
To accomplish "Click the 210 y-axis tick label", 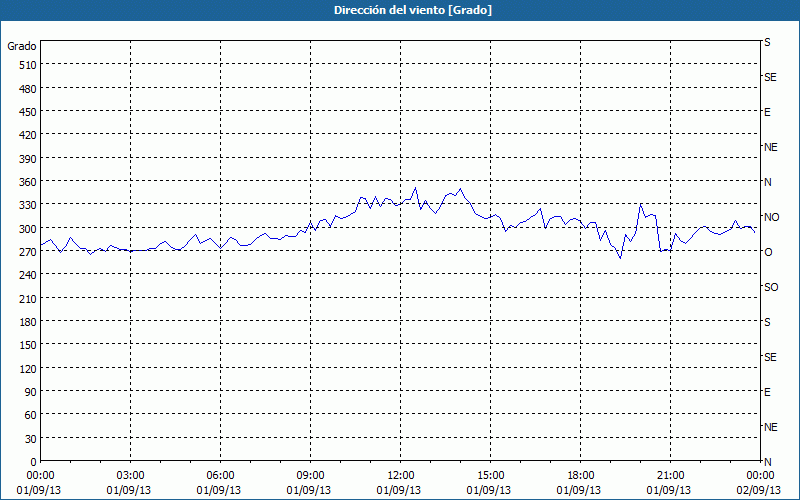I will pyautogui.click(x=28, y=299).
